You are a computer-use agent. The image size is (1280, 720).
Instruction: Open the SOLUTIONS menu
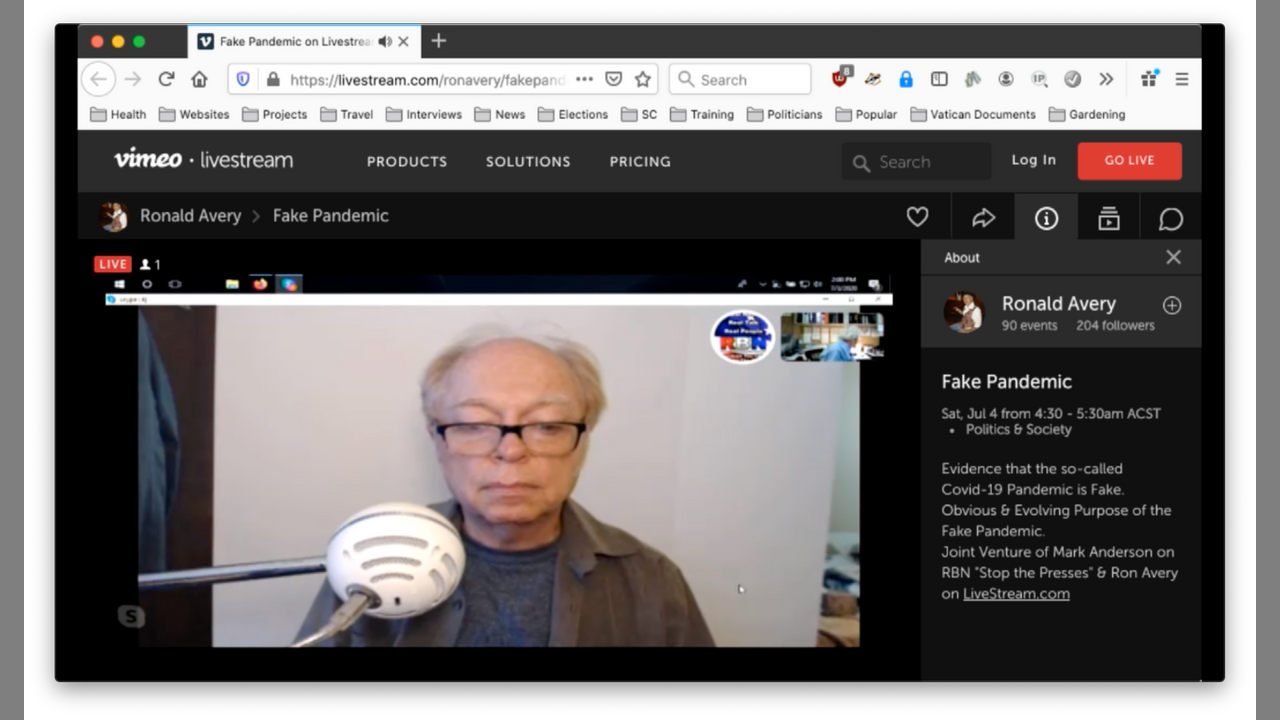[528, 161]
